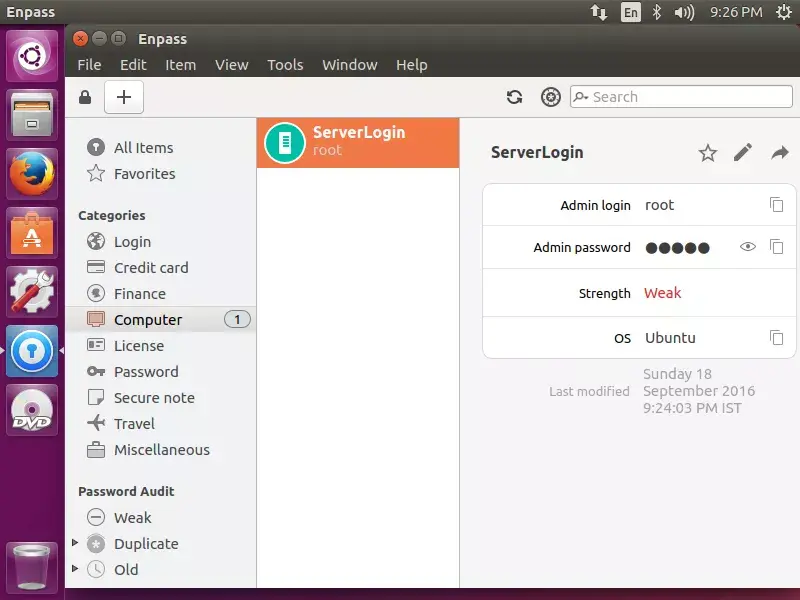Viewport: 800px width, 600px height.
Task: Open the Edit menu
Action: click(133, 65)
